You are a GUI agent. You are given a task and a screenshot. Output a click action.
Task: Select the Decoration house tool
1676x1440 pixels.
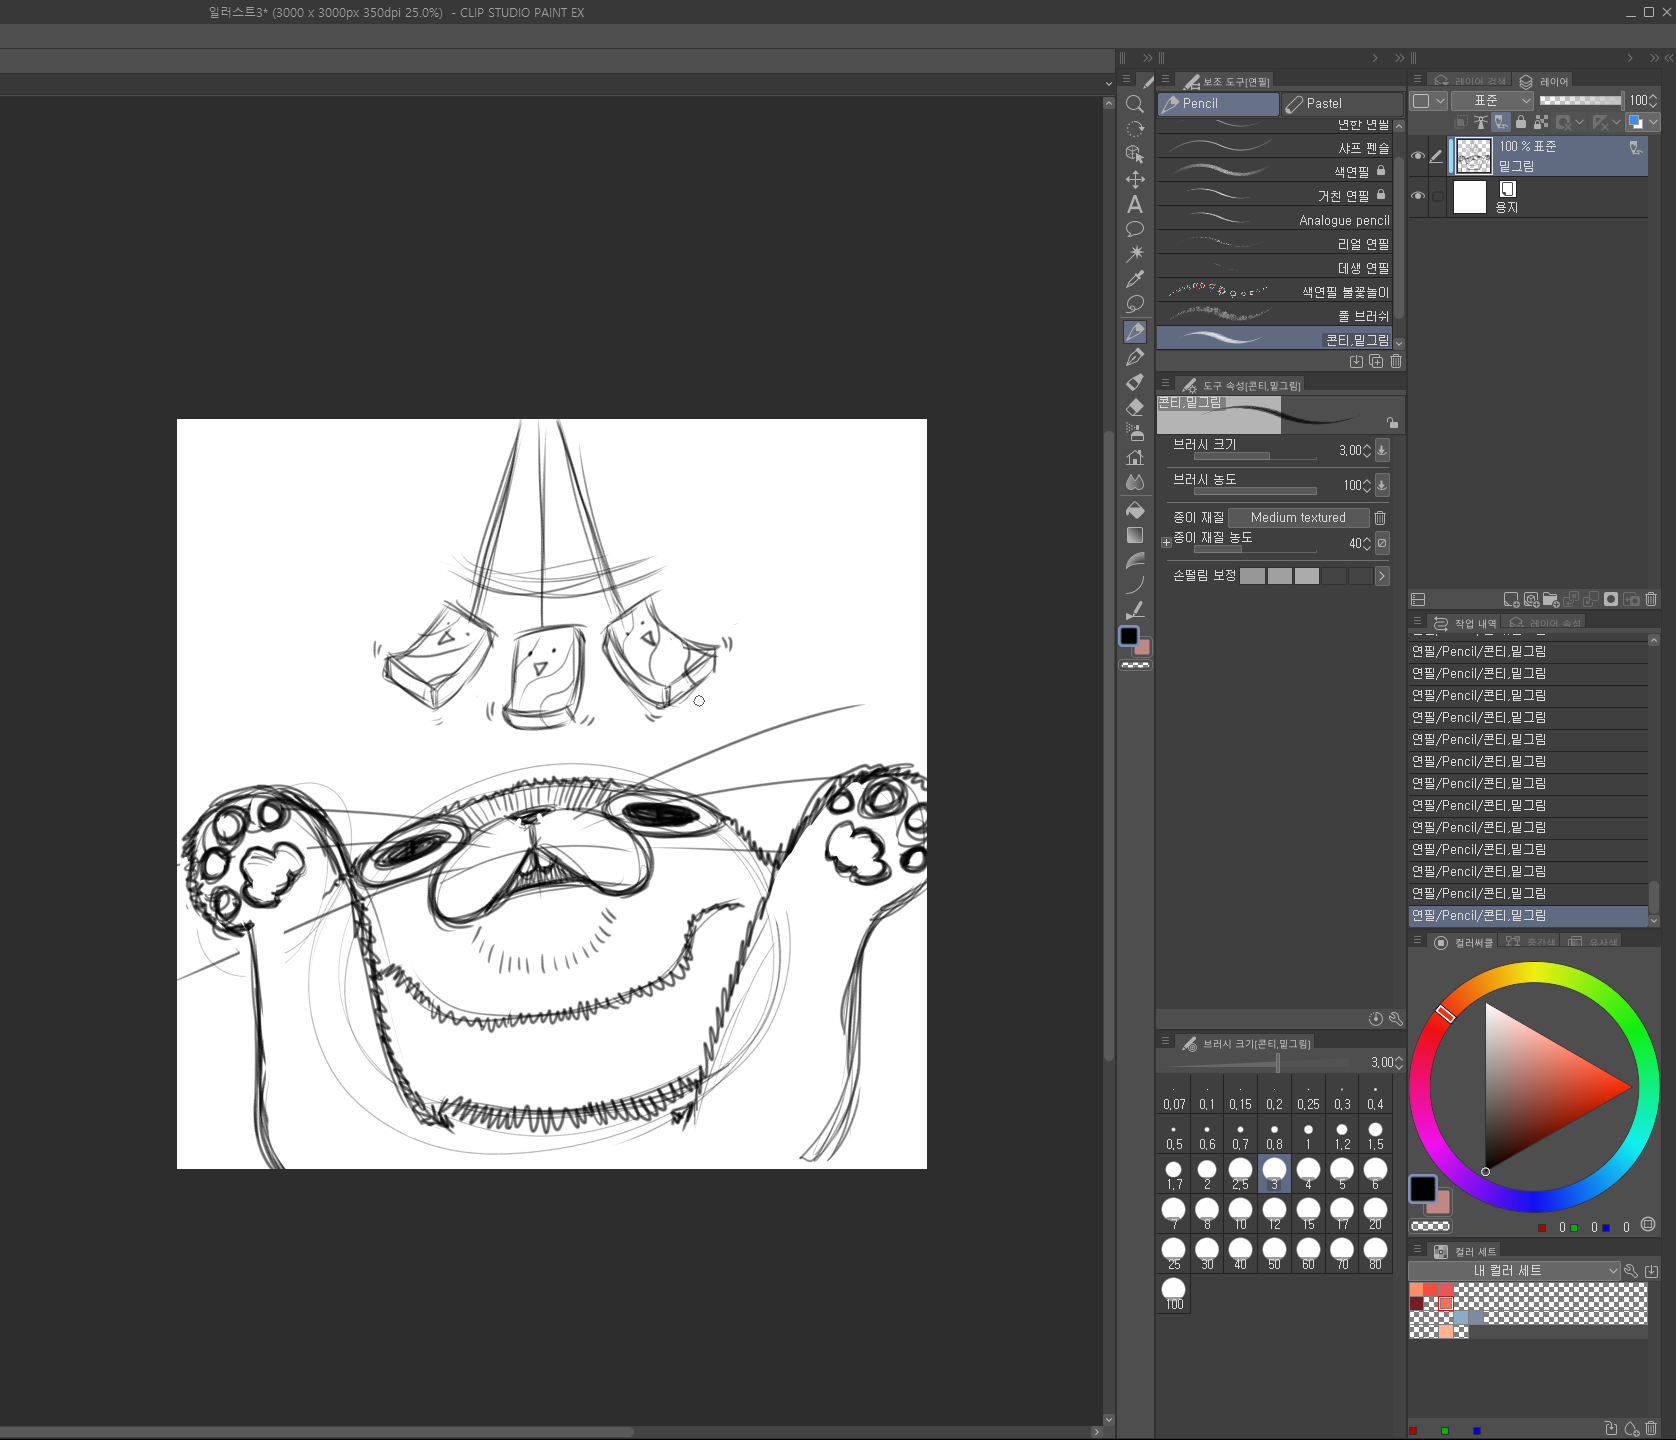click(x=1135, y=457)
